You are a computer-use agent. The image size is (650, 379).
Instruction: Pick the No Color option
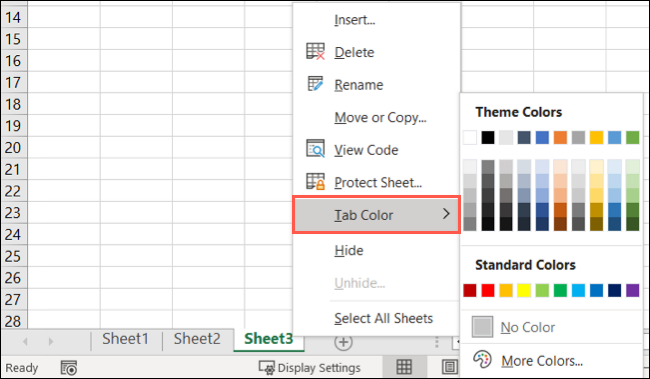(x=513, y=327)
